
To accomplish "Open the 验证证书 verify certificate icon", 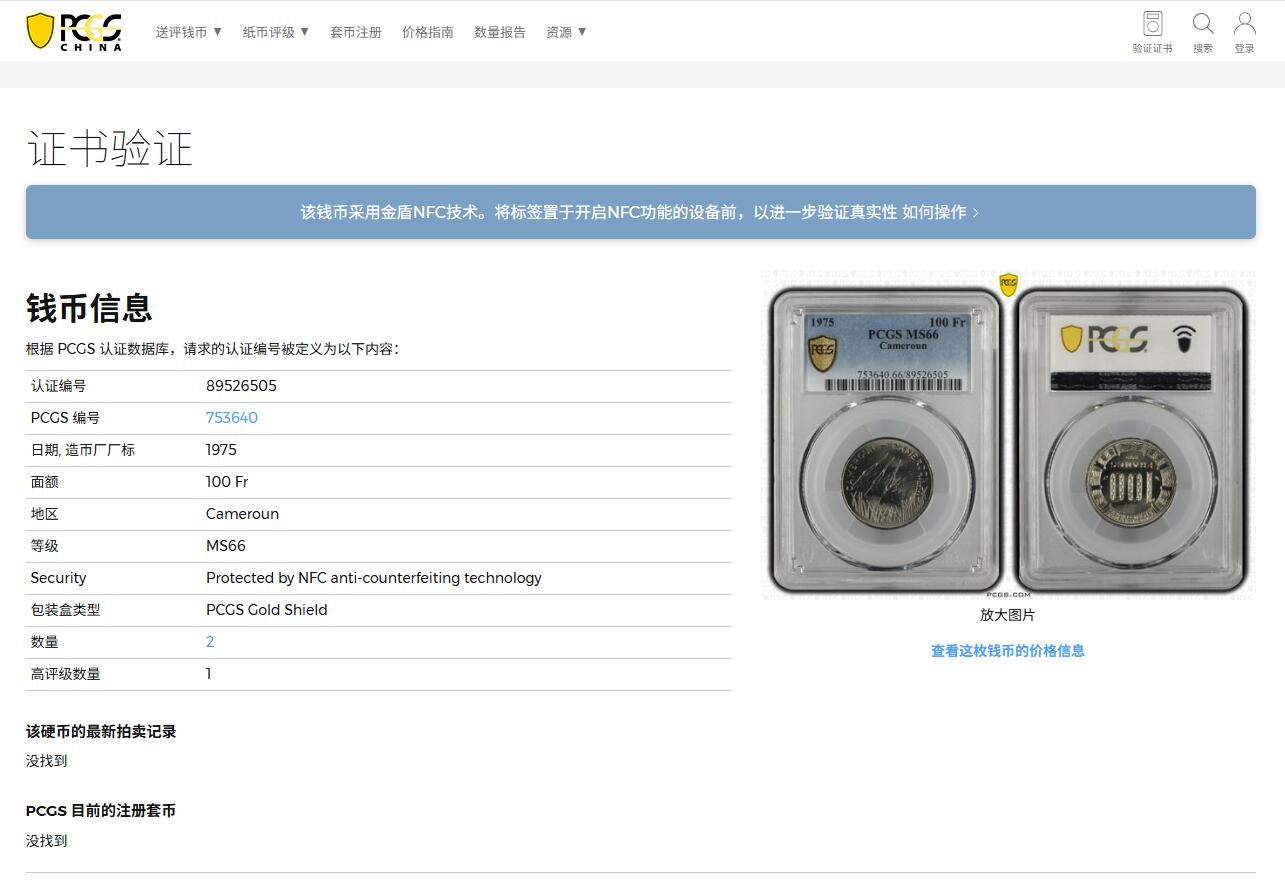I will click(1152, 32).
